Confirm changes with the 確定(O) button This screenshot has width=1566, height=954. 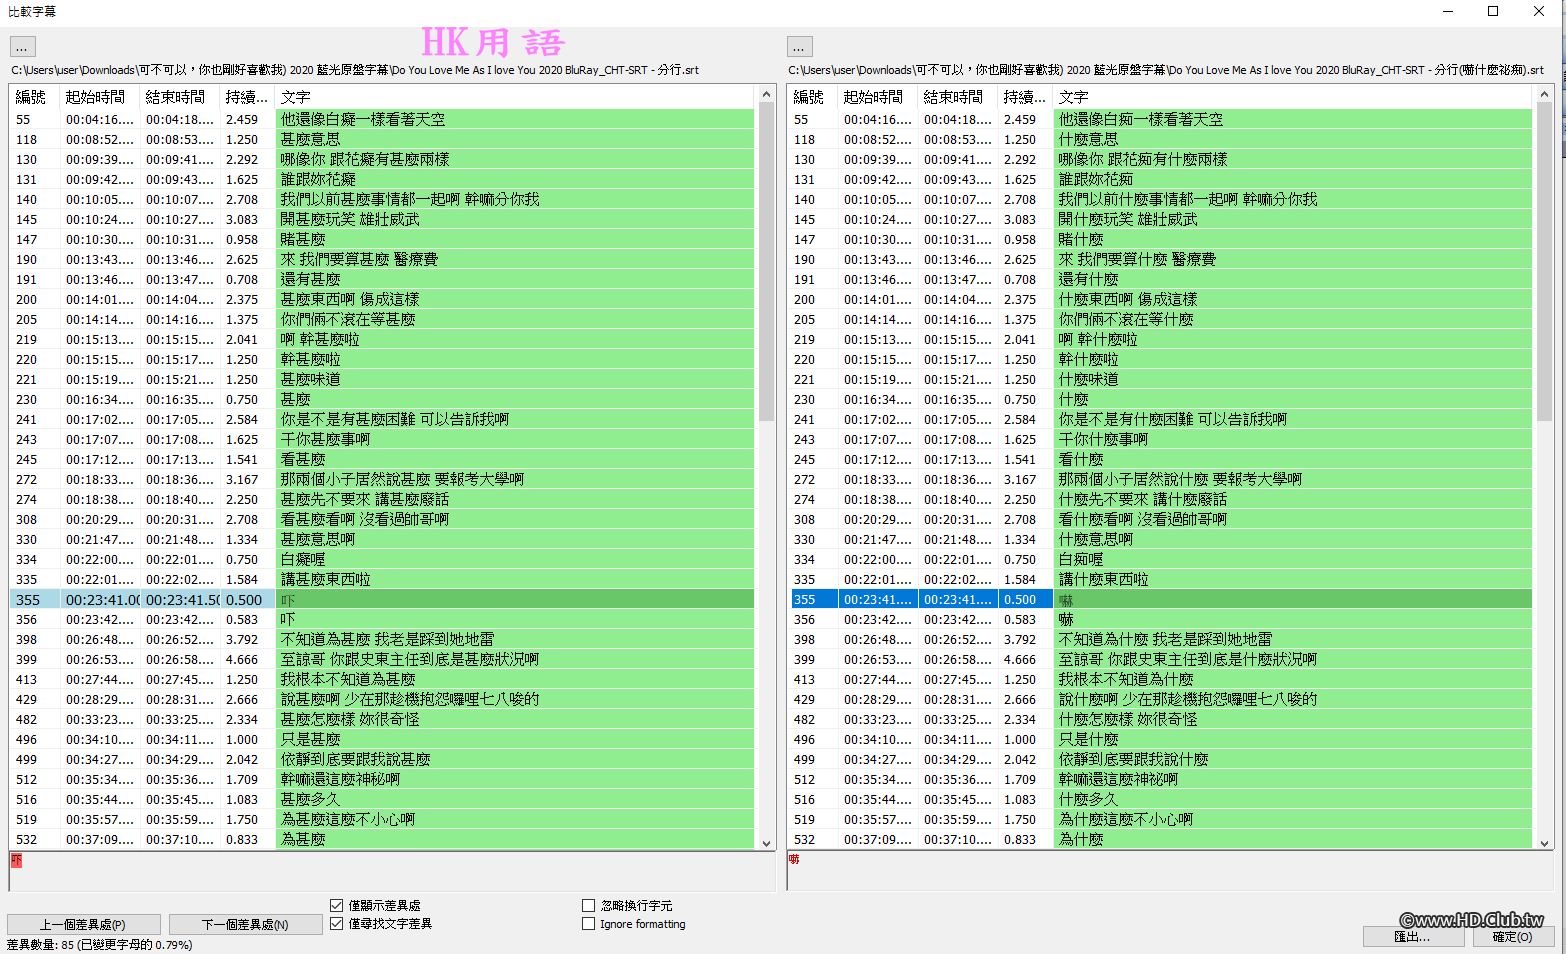tap(1516, 937)
